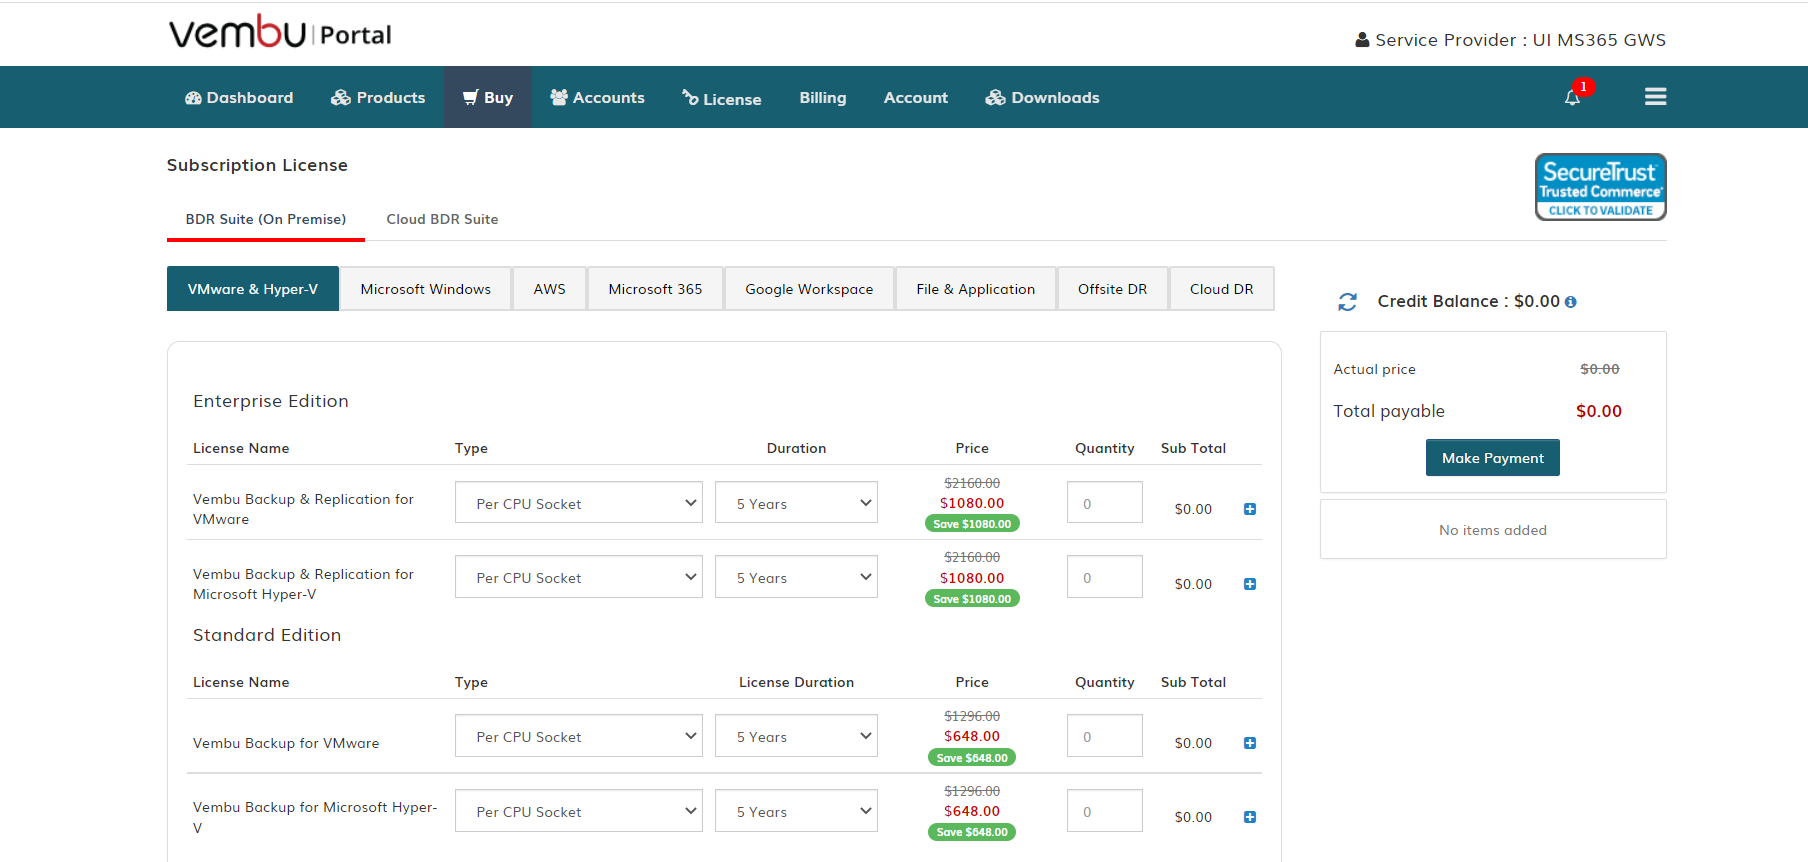1808x862 pixels.
Task: Add Backup & Replication for VMware plus icon
Action: (x=1250, y=509)
